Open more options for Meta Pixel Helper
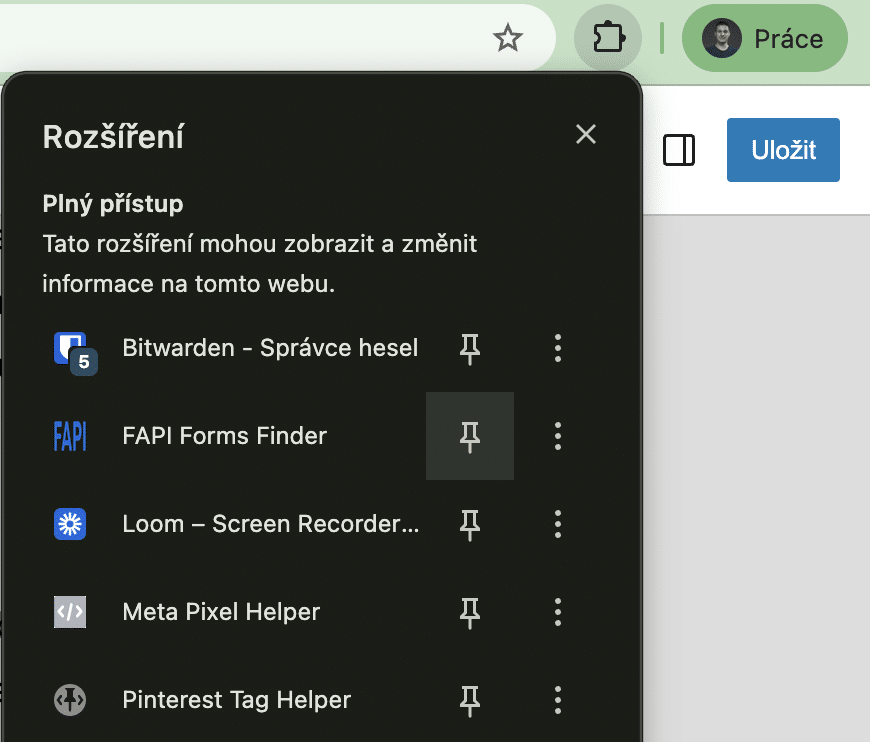The image size is (870, 742). [558, 612]
